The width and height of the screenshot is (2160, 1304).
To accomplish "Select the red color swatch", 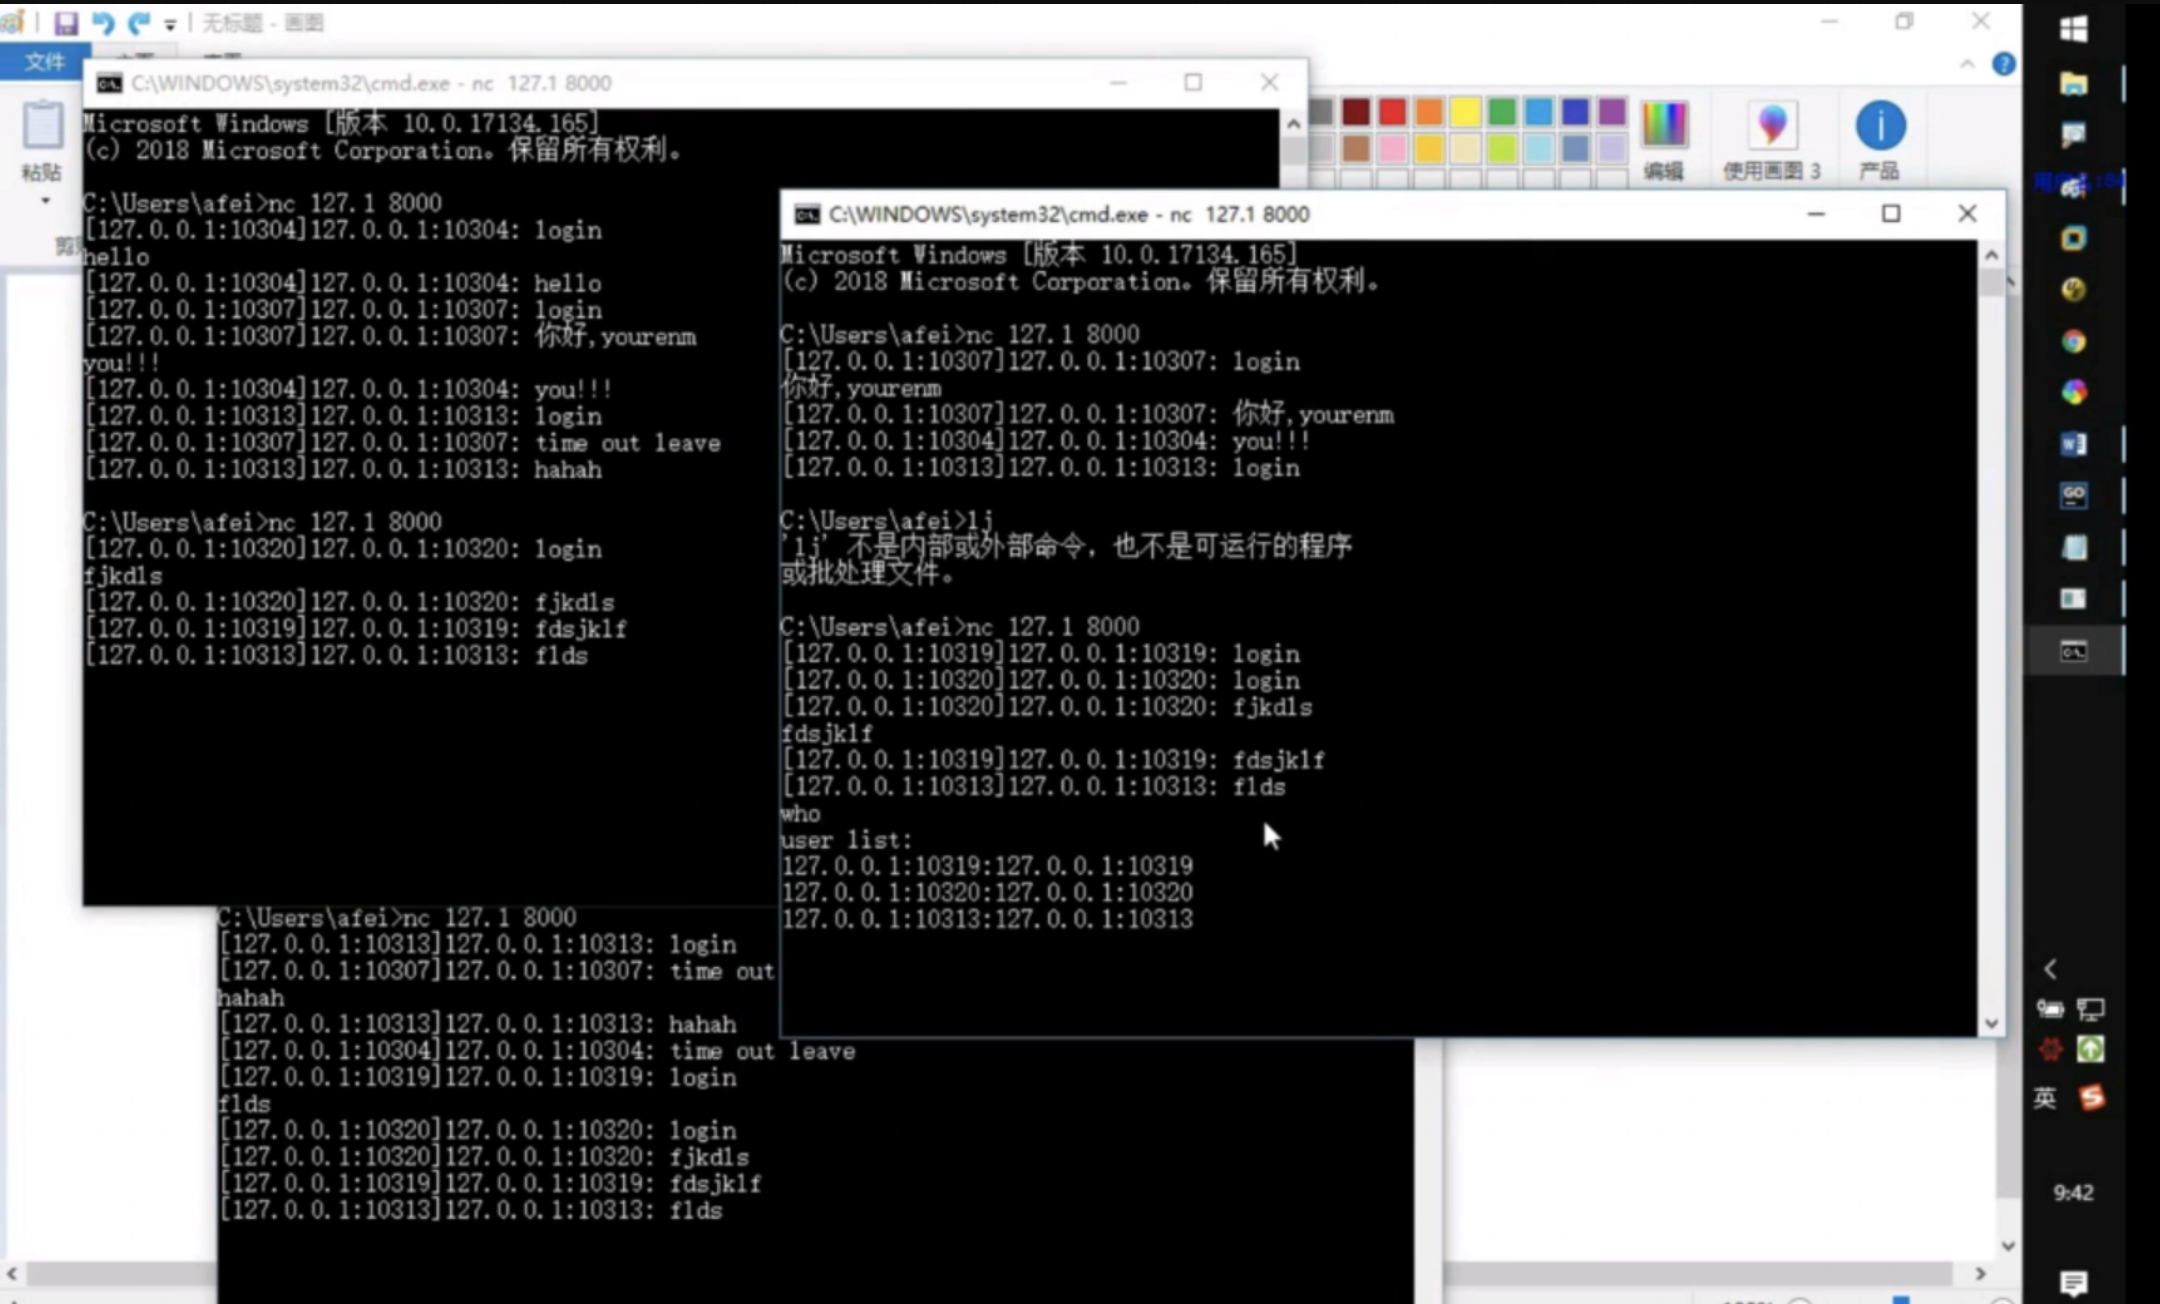I will click(x=1392, y=111).
